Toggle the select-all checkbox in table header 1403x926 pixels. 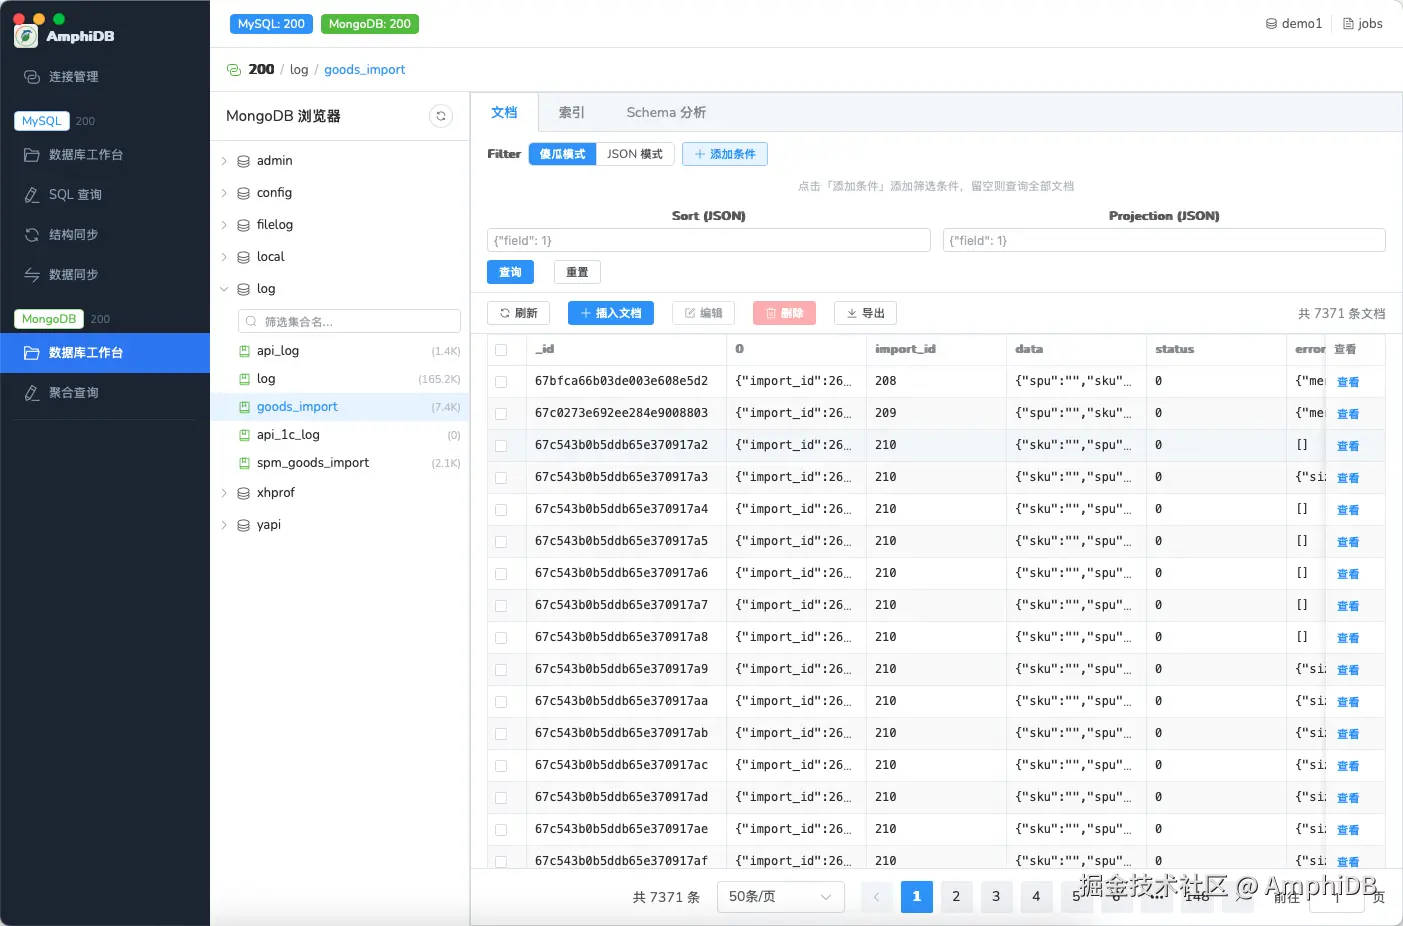pyautogui.click(x=501, y=350)
